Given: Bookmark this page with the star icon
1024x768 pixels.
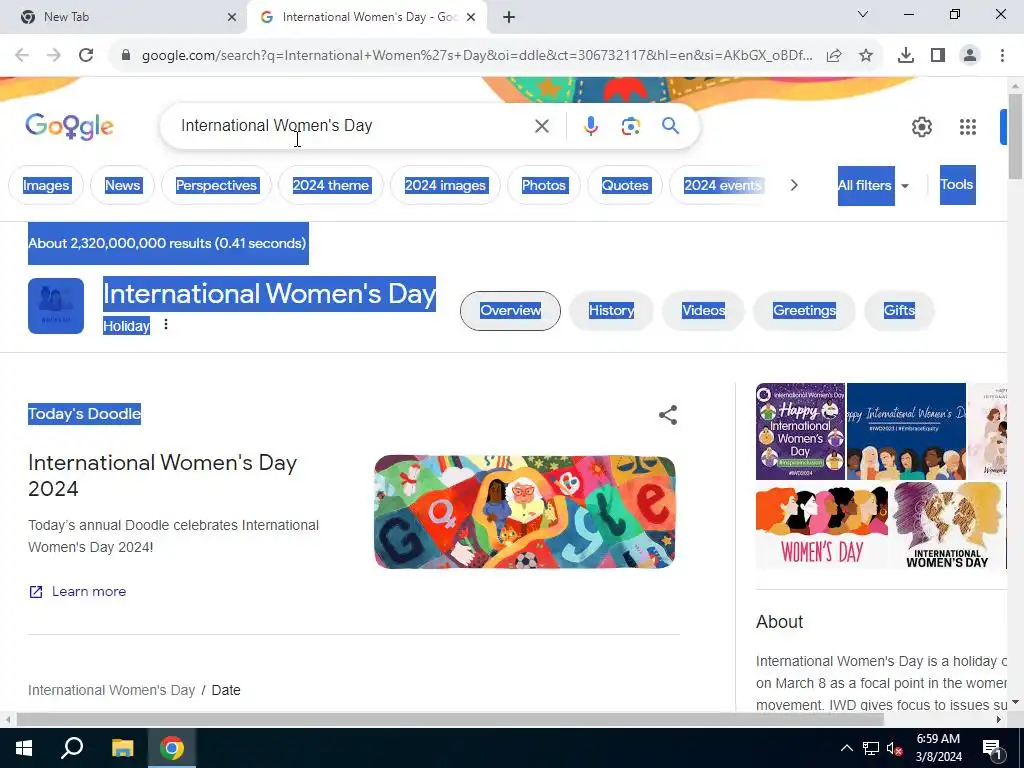Looking at the screenshot, I should point(866,56).
